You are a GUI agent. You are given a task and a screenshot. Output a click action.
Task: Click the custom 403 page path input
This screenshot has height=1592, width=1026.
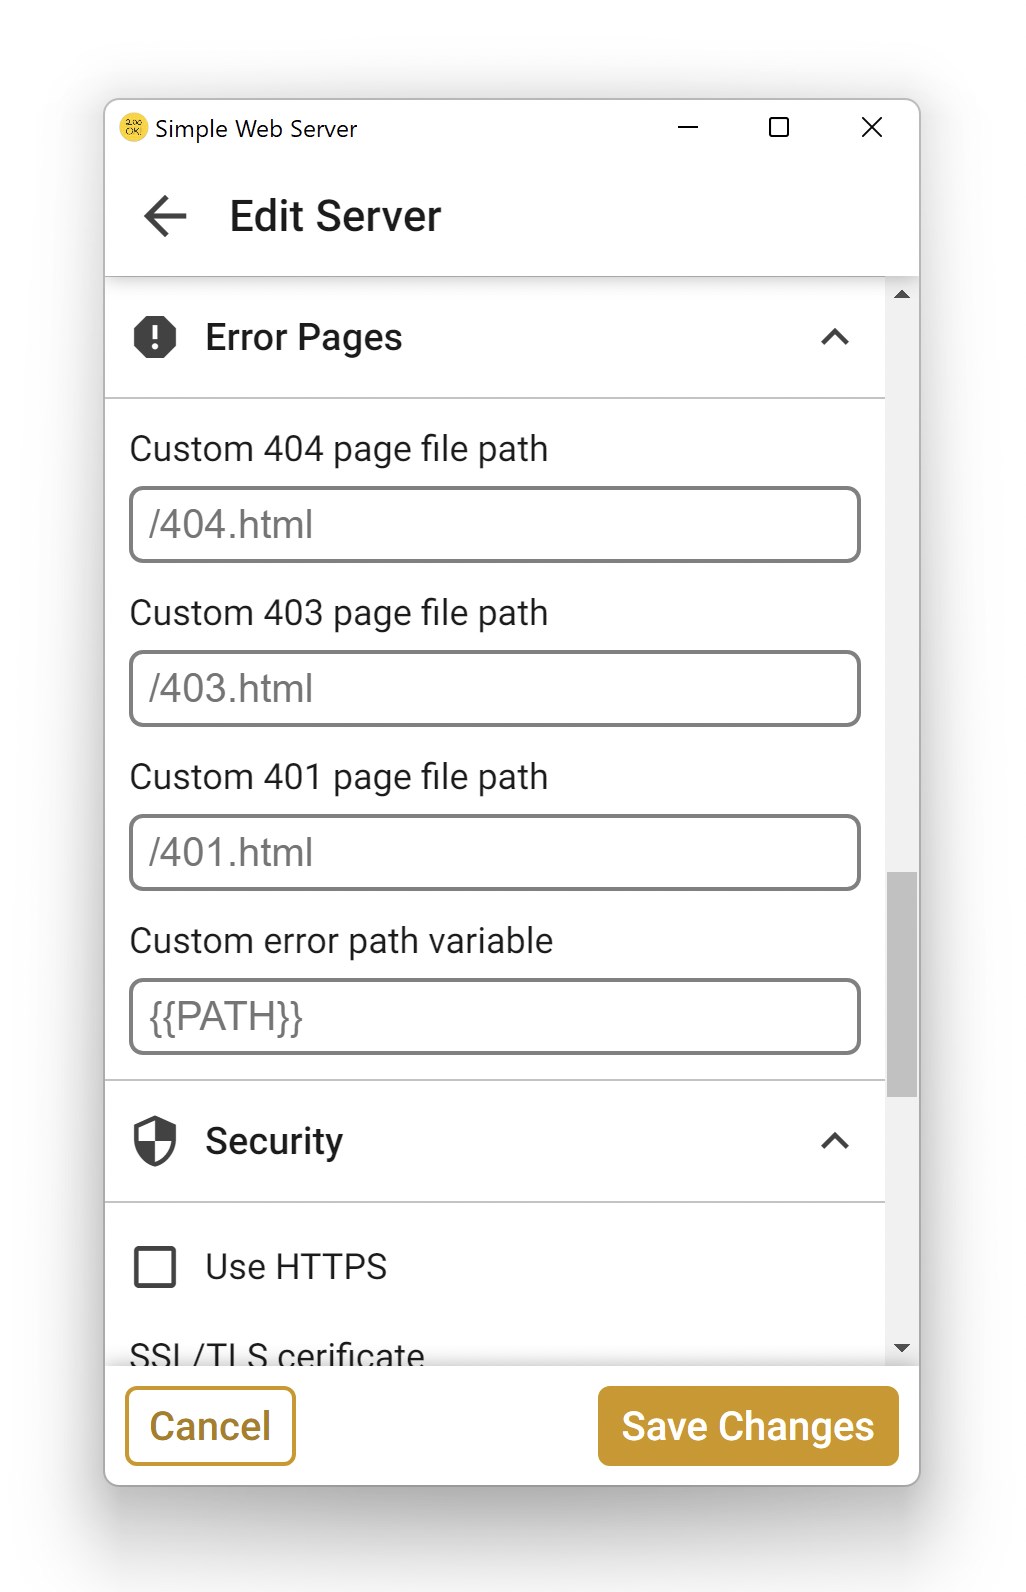click(494, 689)
